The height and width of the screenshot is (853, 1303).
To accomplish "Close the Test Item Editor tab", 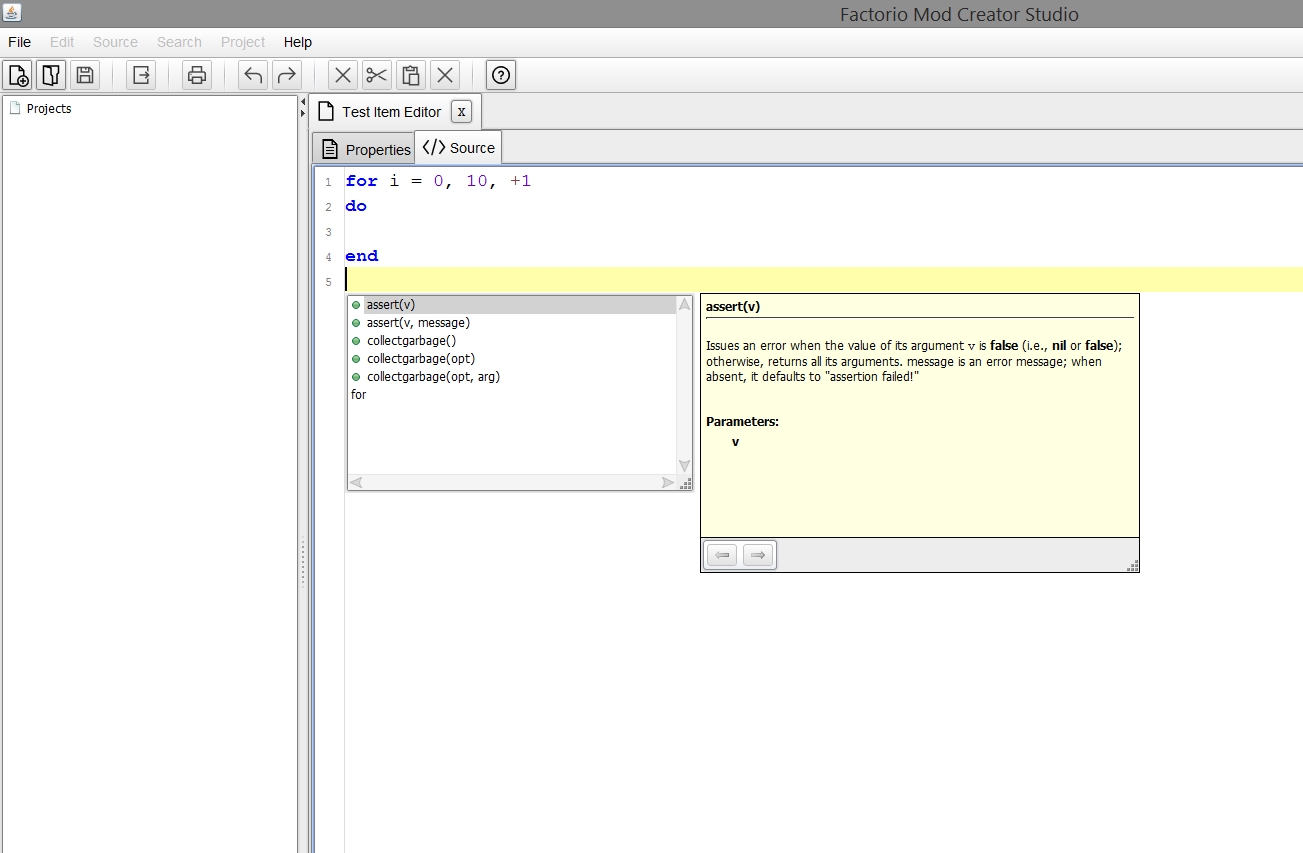I will [x=461, y=112].
